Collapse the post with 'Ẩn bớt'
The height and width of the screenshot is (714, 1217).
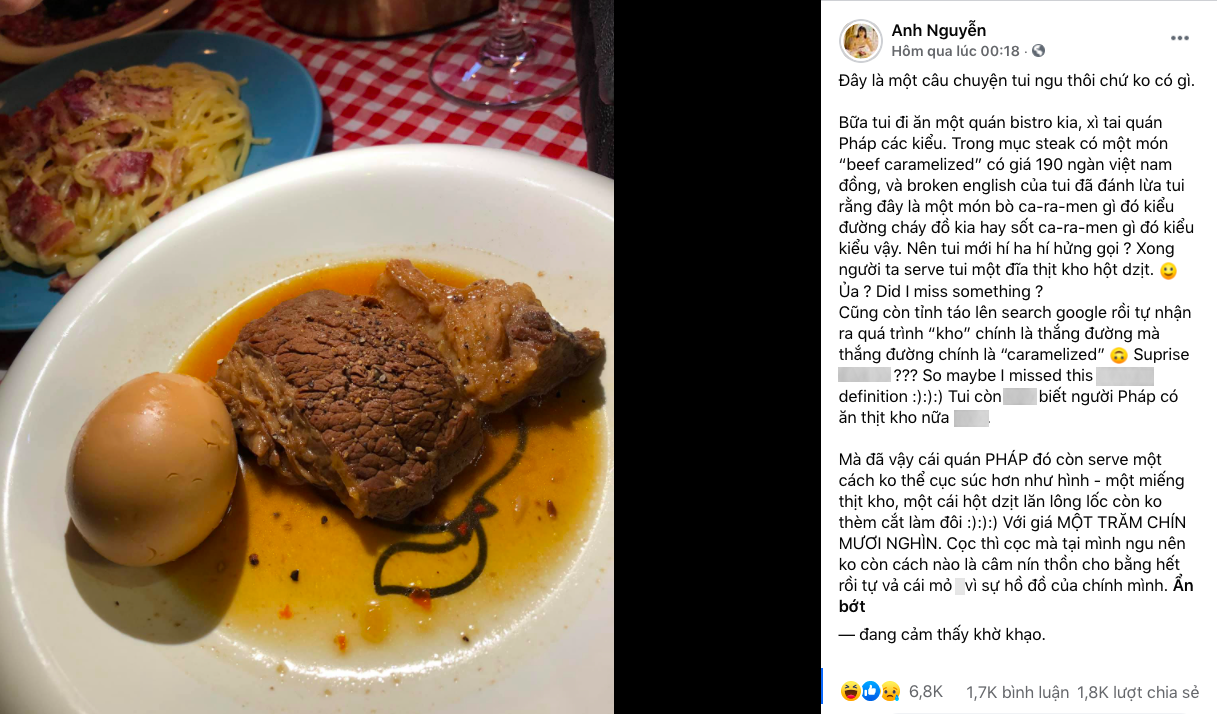[1013, 596]
